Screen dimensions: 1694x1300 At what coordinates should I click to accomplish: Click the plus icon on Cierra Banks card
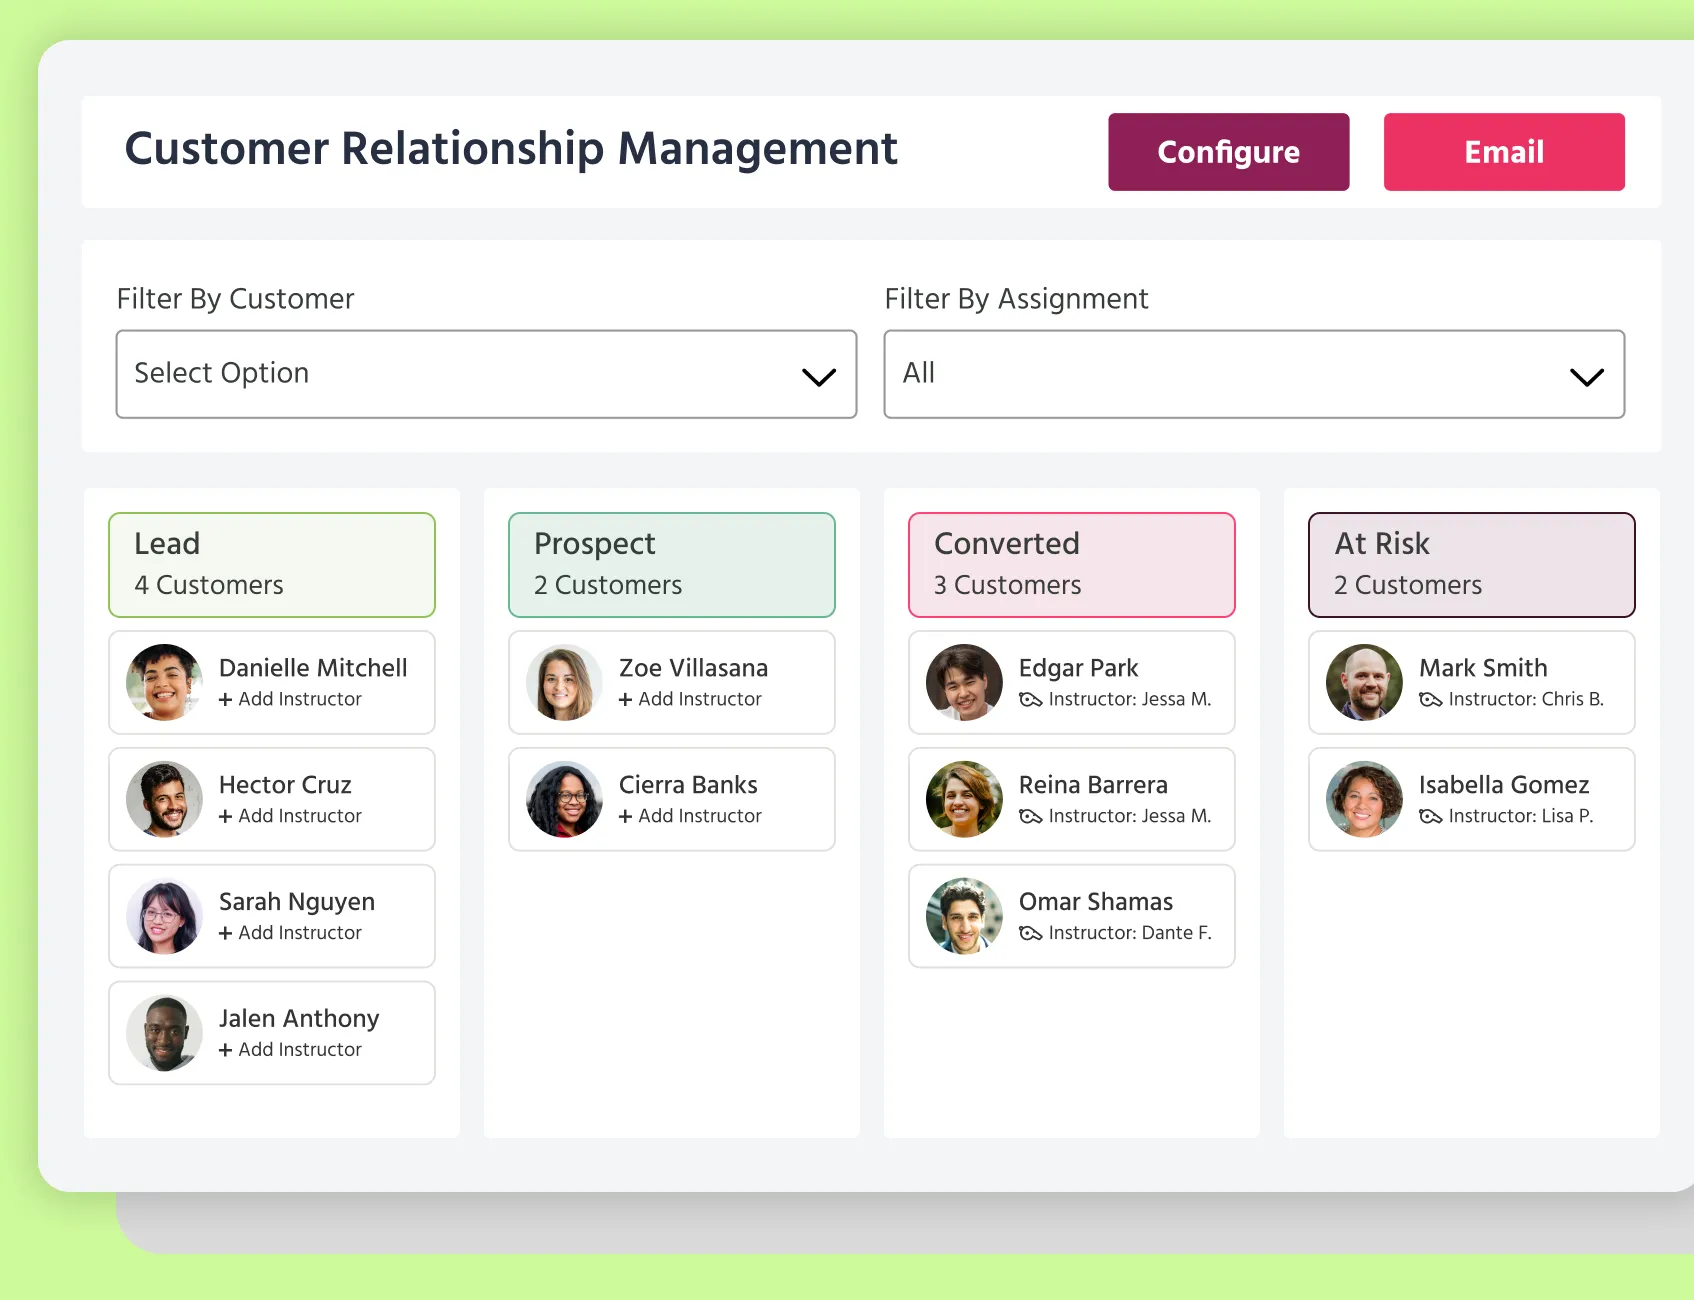click(x=625, y=817)
